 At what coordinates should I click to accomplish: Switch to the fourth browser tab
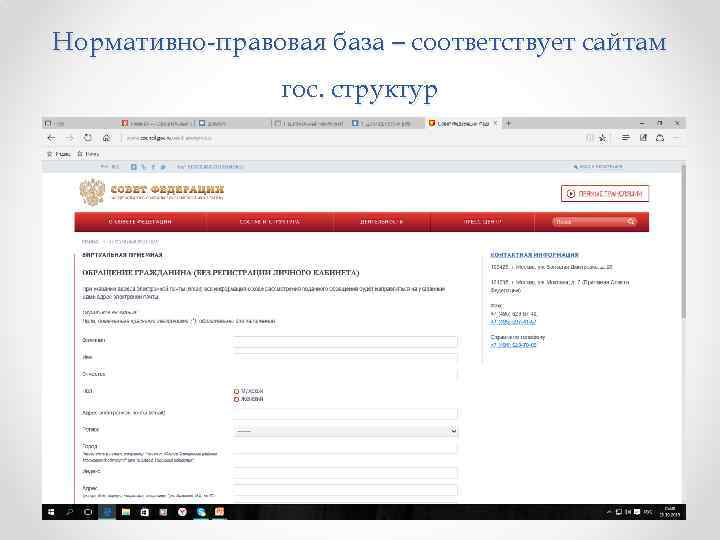click(309, 124)
